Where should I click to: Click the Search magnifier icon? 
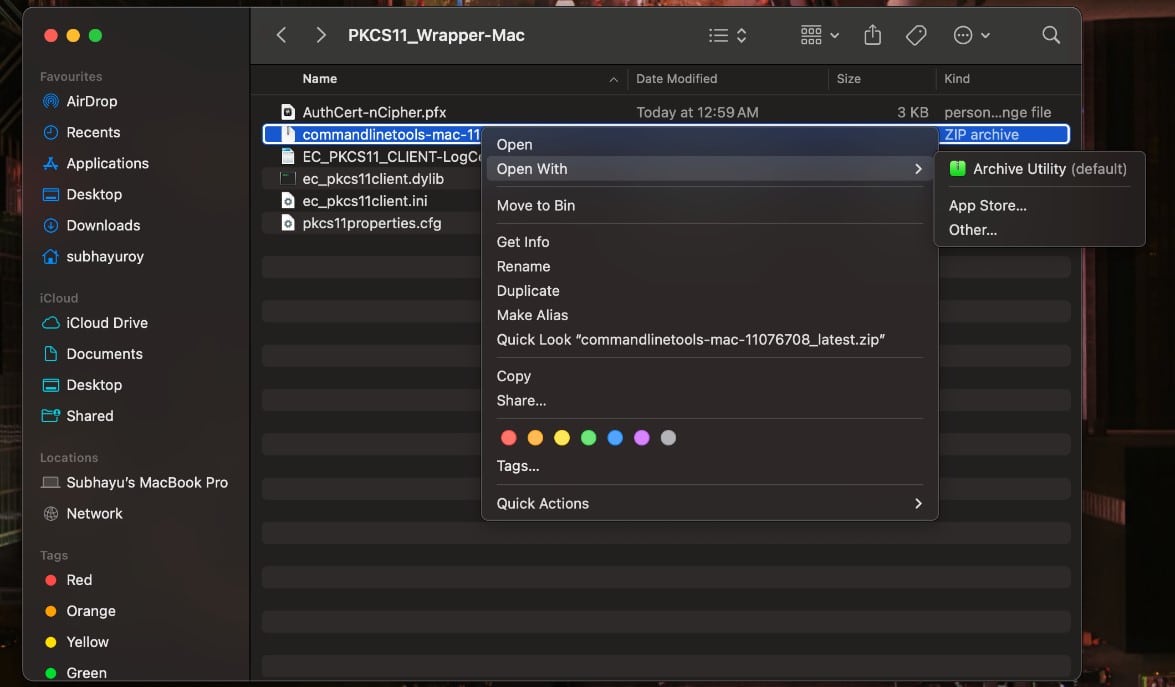pos(1050,35)
